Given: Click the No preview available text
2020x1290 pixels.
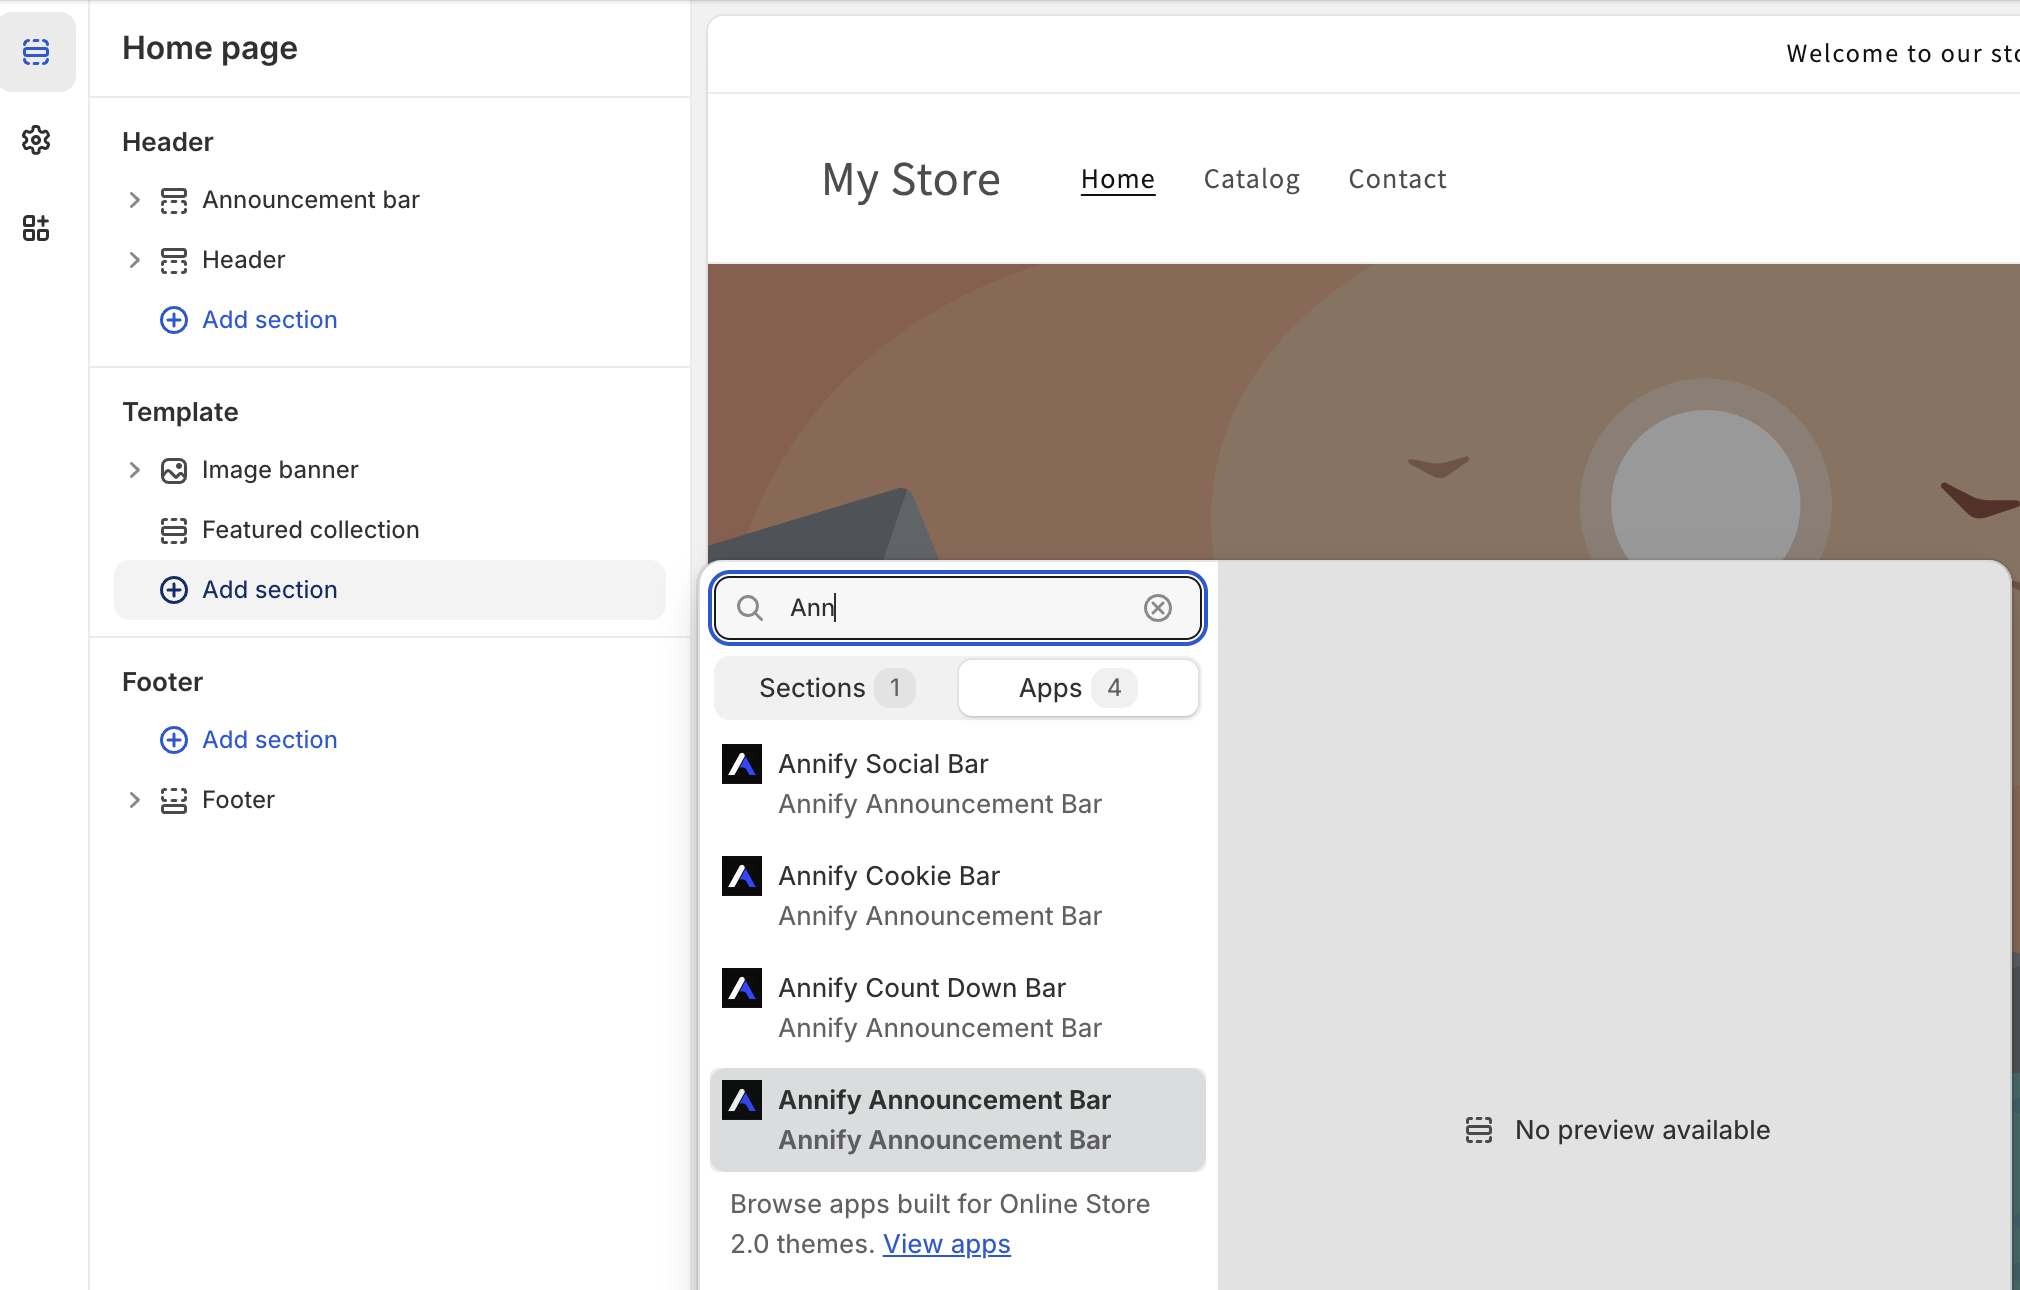Looking at the screenshot, I should 1642,1130.
